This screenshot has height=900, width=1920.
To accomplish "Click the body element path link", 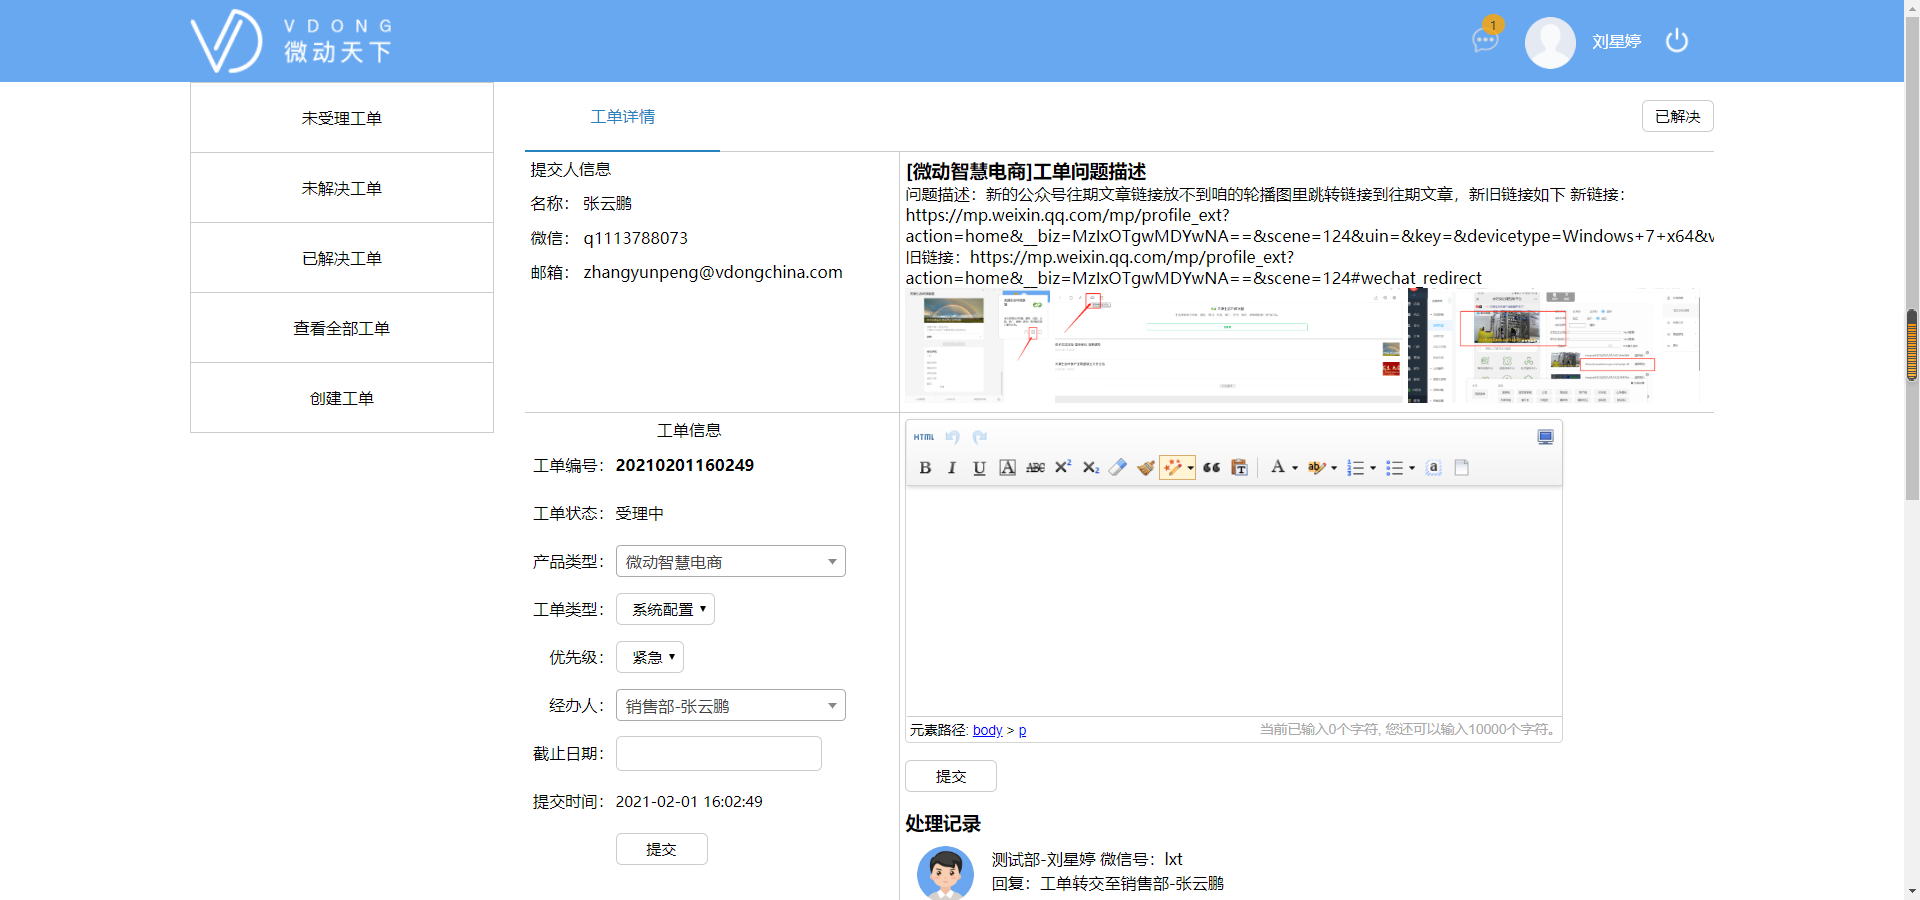I will 987,730.
